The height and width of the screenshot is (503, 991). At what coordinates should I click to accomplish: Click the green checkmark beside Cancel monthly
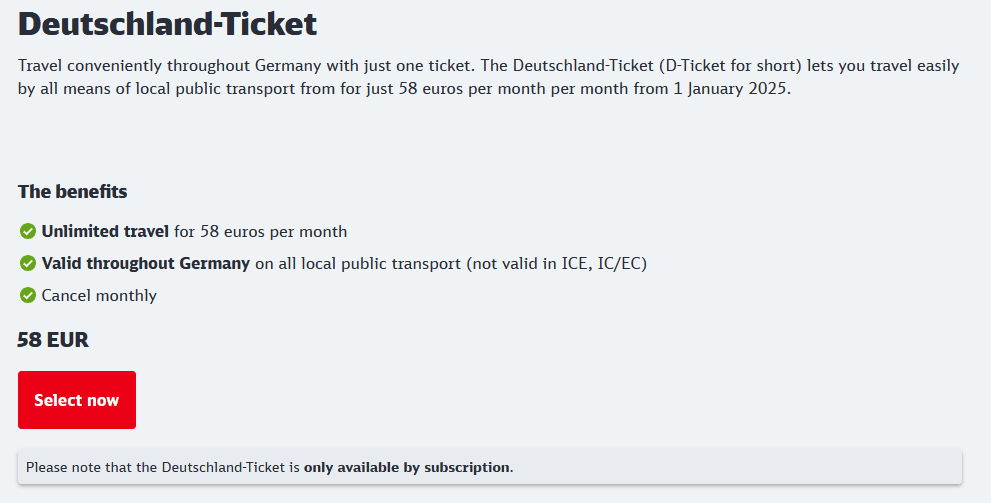pos(28,296)
